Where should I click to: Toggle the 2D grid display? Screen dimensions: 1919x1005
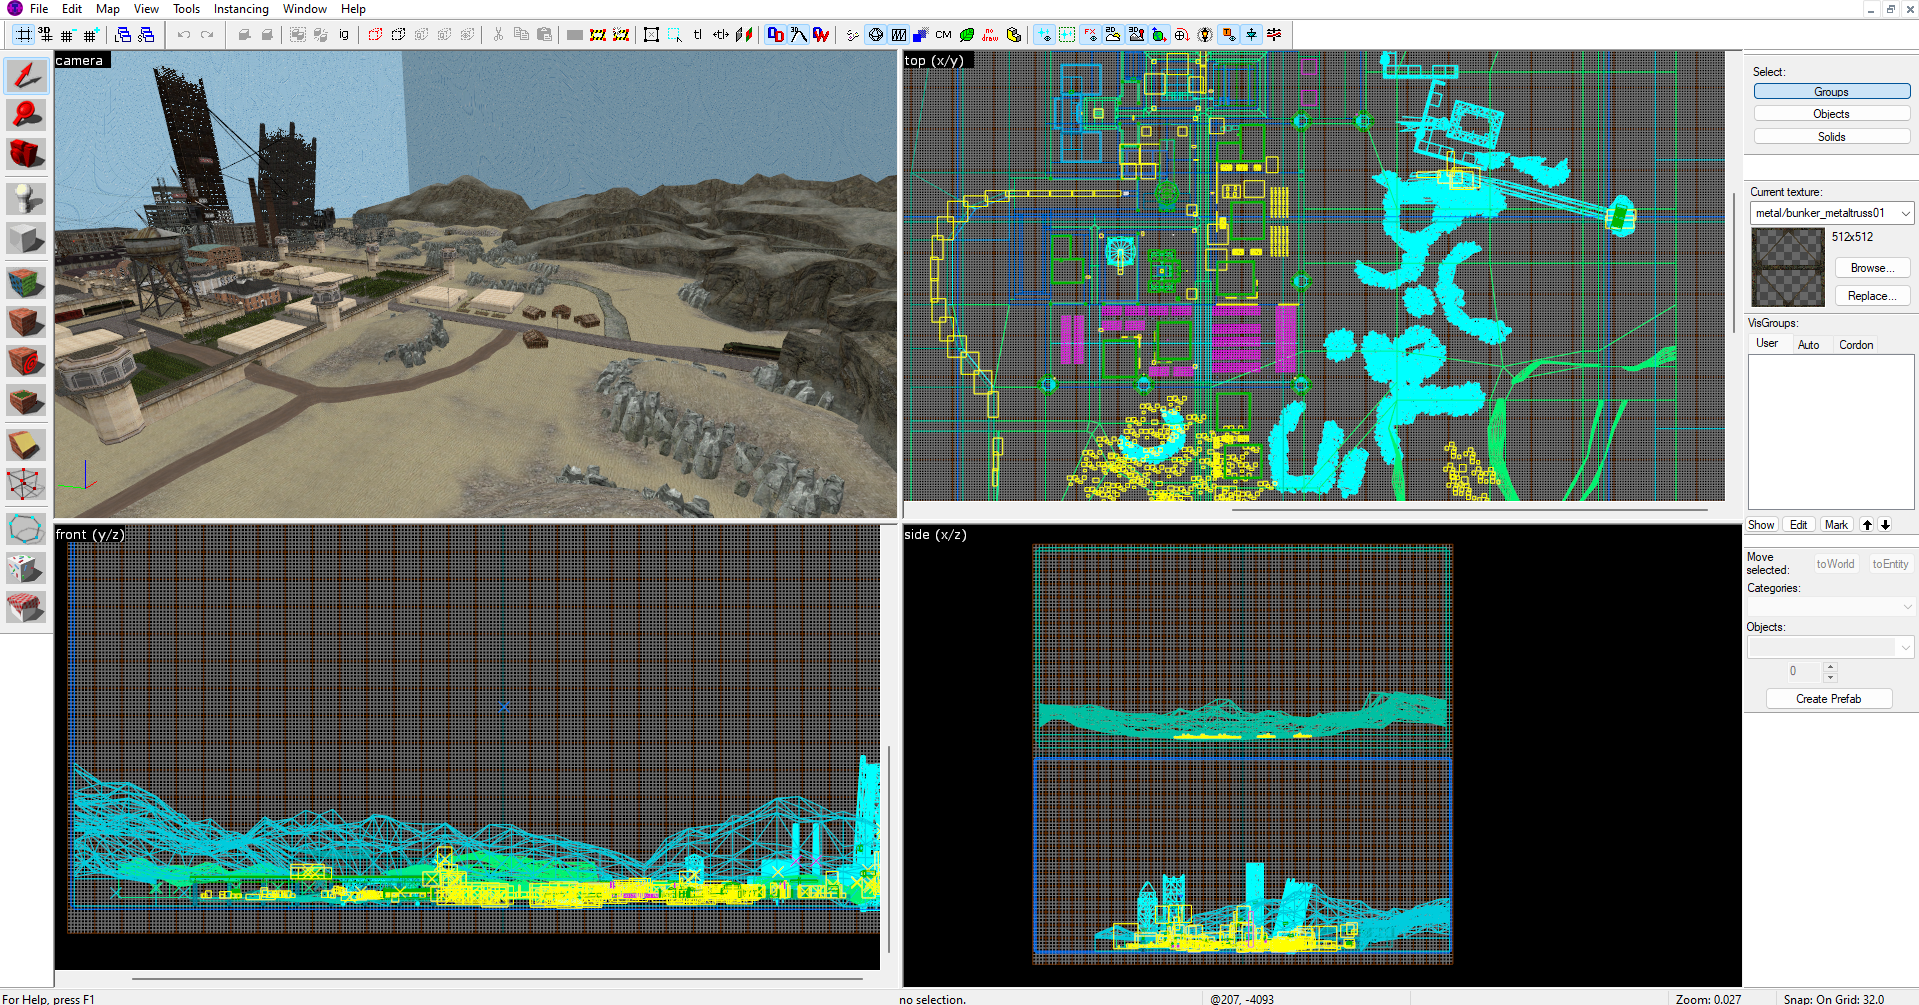[x=23, y=35]
